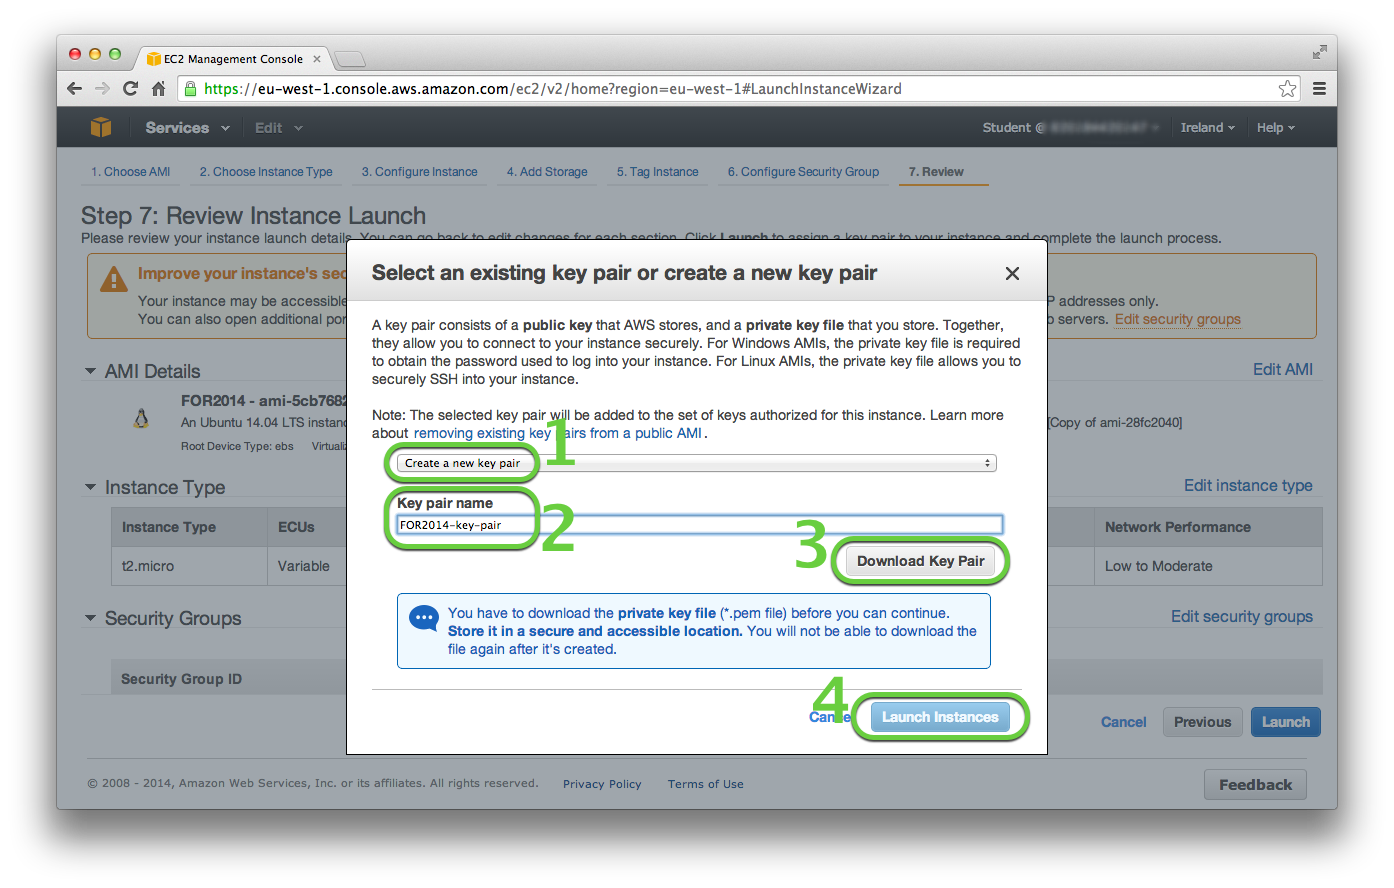Click the Feedback button

(1256, 785)
